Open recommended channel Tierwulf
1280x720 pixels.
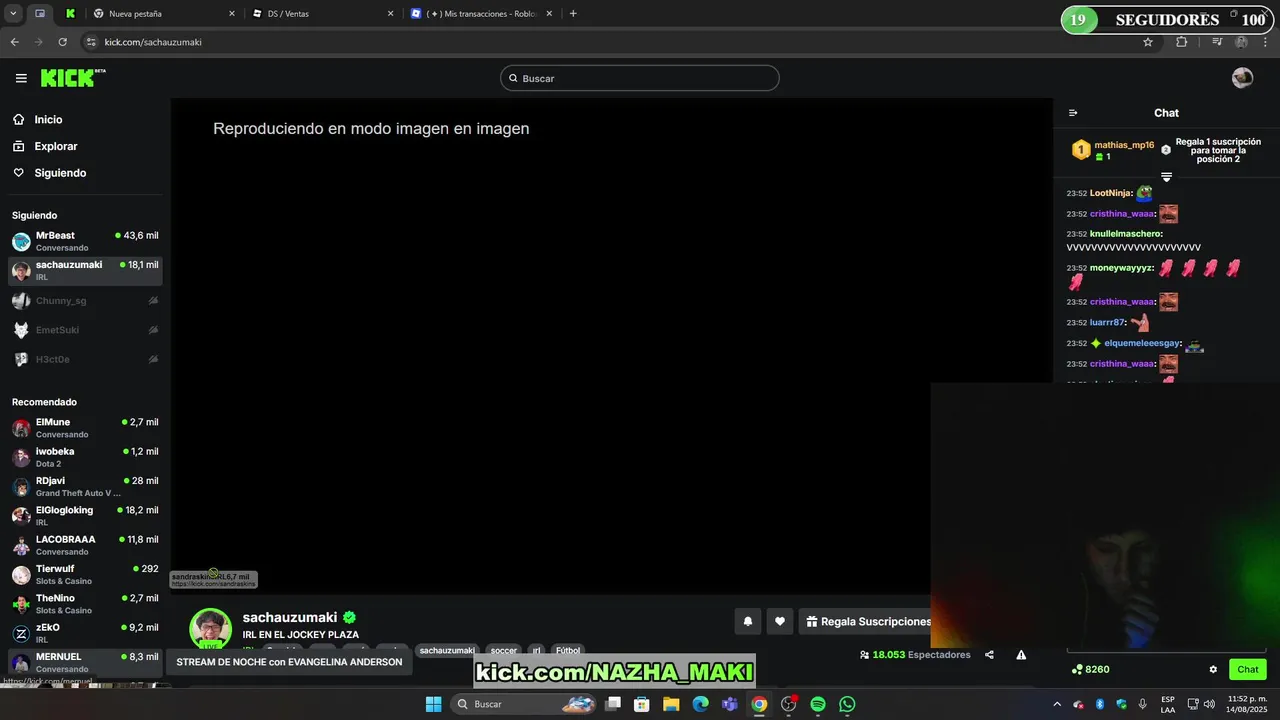85,574
